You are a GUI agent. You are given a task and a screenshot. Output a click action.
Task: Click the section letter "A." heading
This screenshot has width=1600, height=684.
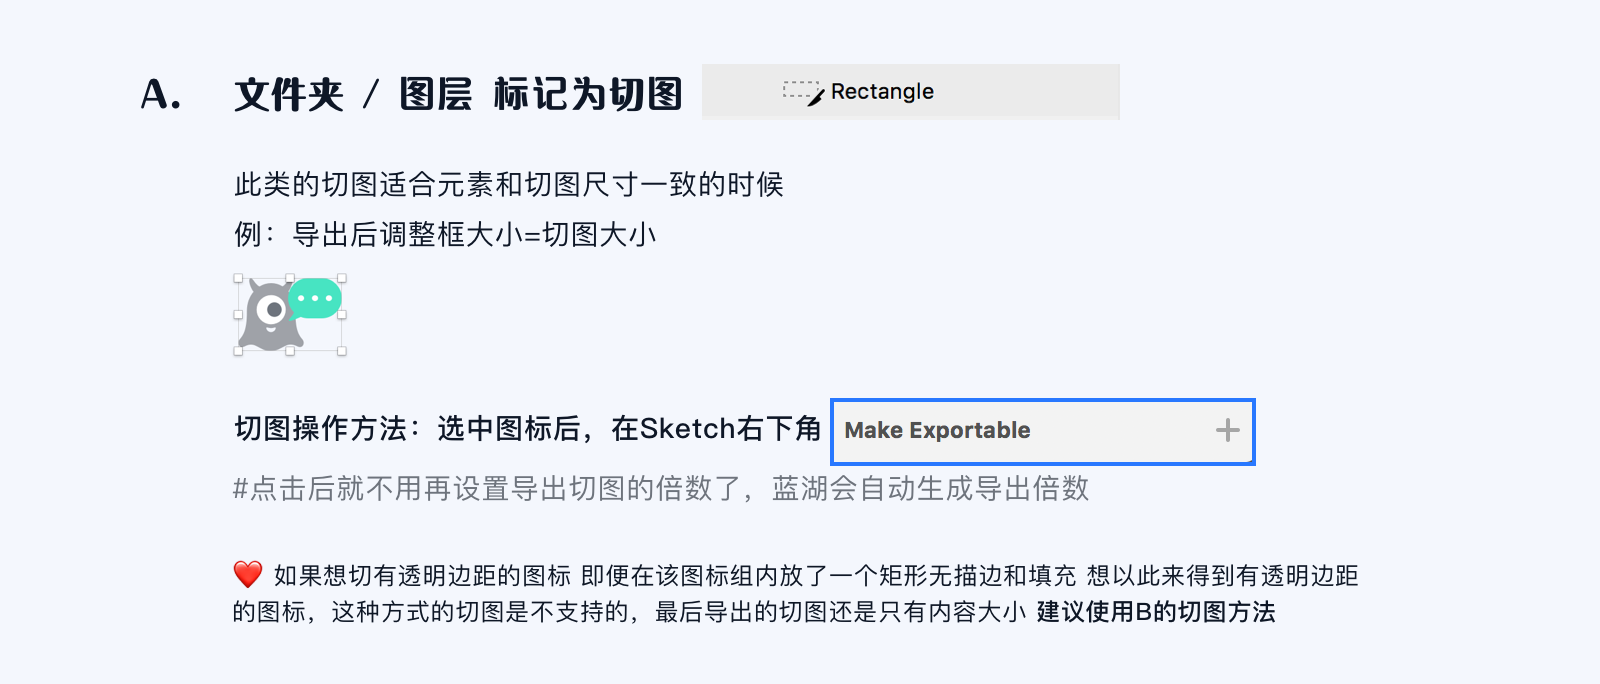tap(161, 95)
